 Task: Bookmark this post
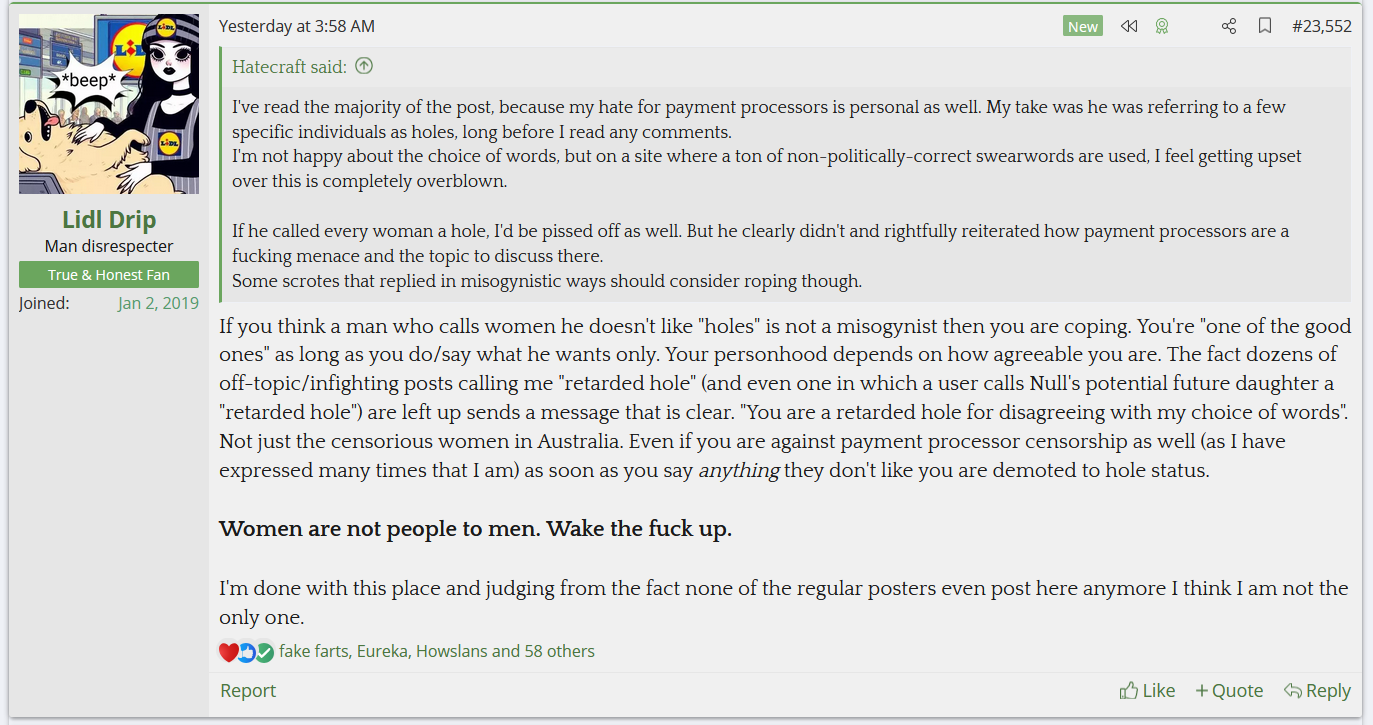click(1265, 27)
